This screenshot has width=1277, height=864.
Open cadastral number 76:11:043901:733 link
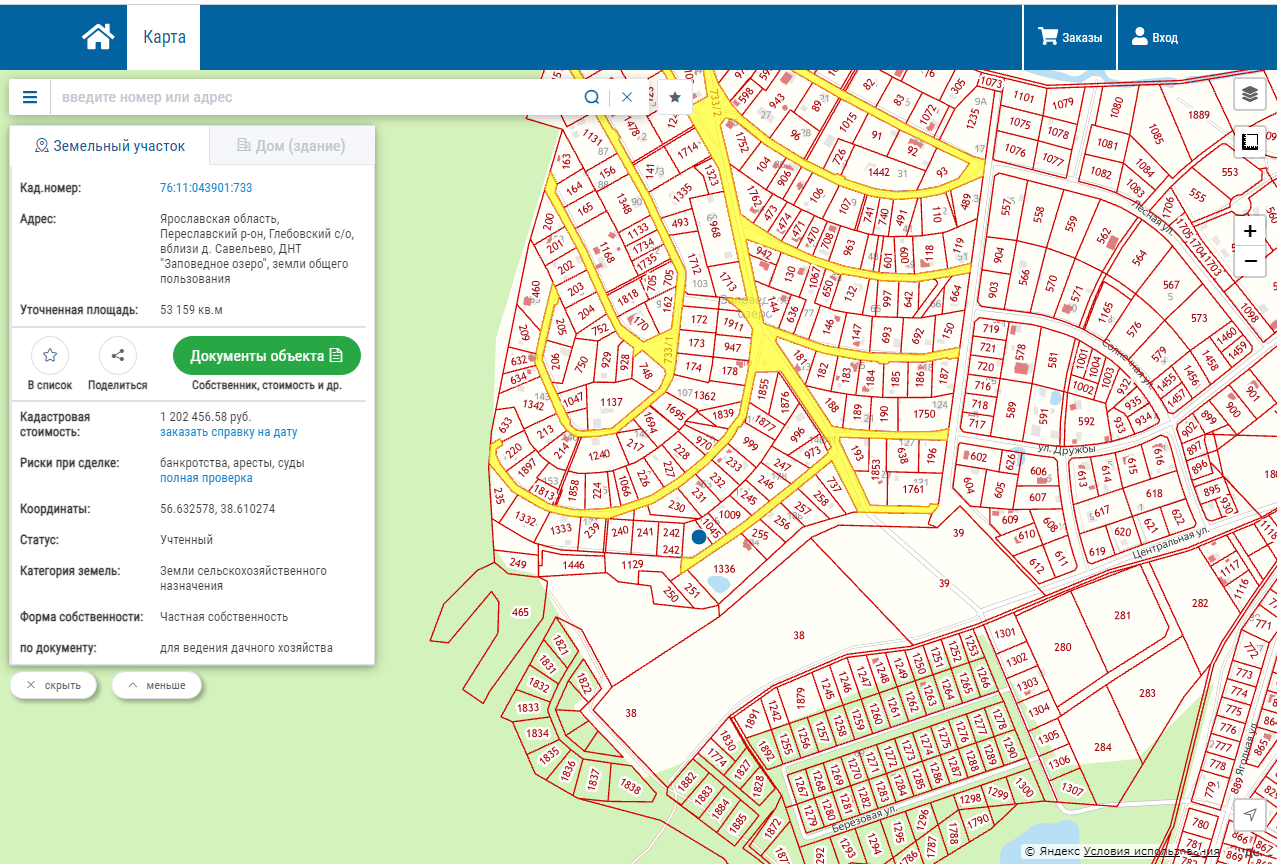[x=206, y=188]
